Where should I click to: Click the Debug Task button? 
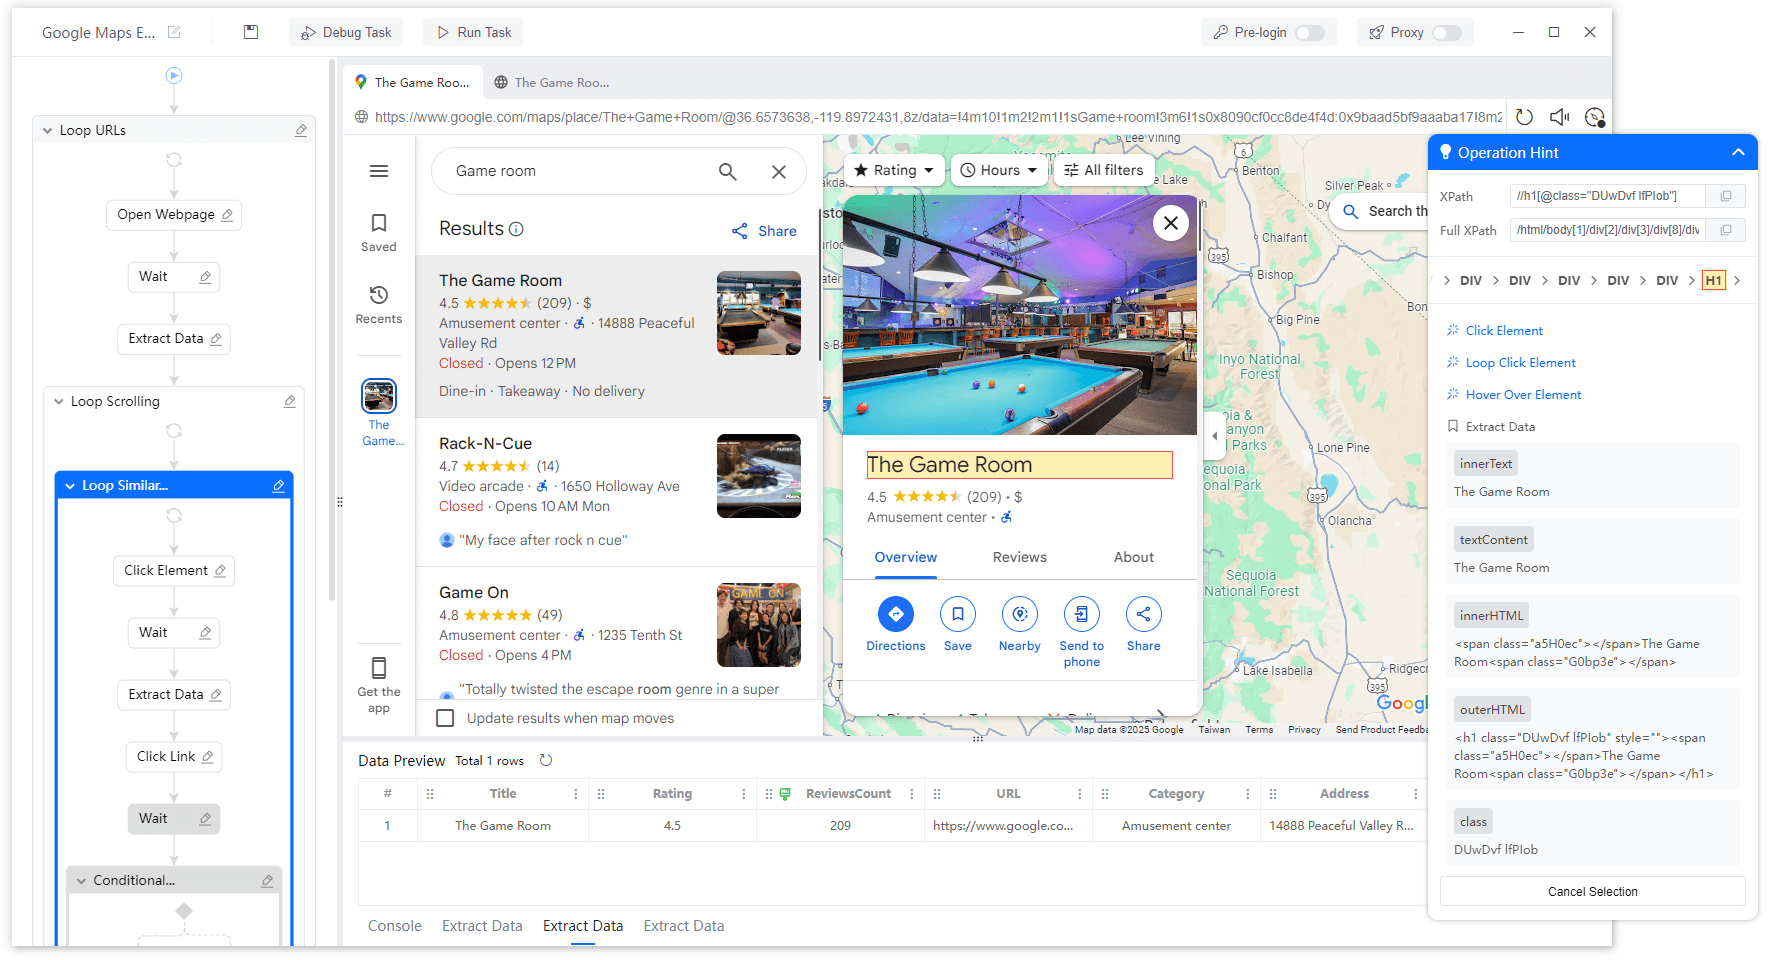pyautogui.click(x=346, y=32)
